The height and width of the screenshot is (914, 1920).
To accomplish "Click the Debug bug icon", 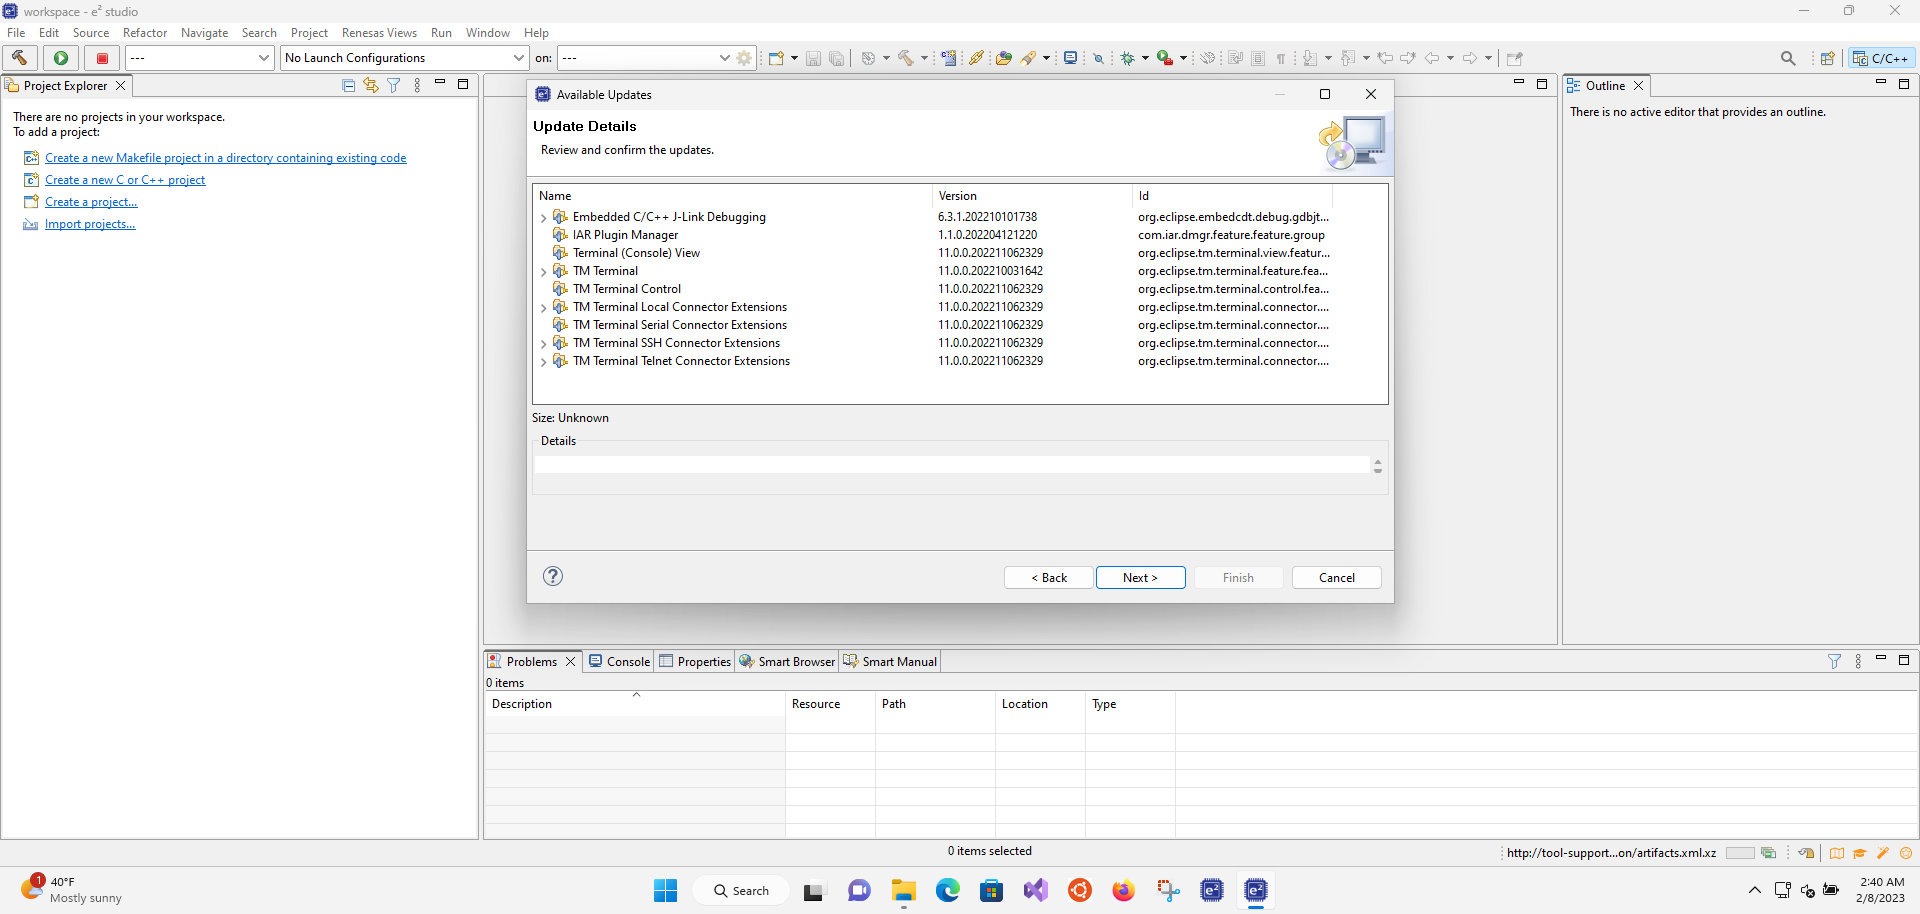I will pyautogui.click(x=1128, y=58).
